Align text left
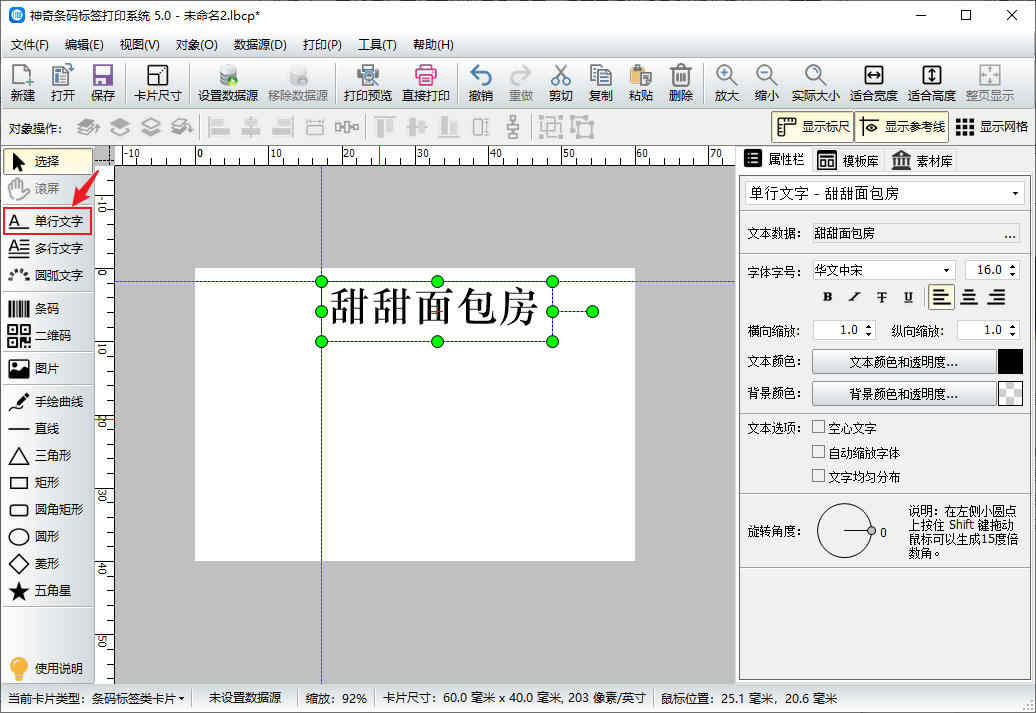This screenshot has height=713, width=1036. (942, 297)
